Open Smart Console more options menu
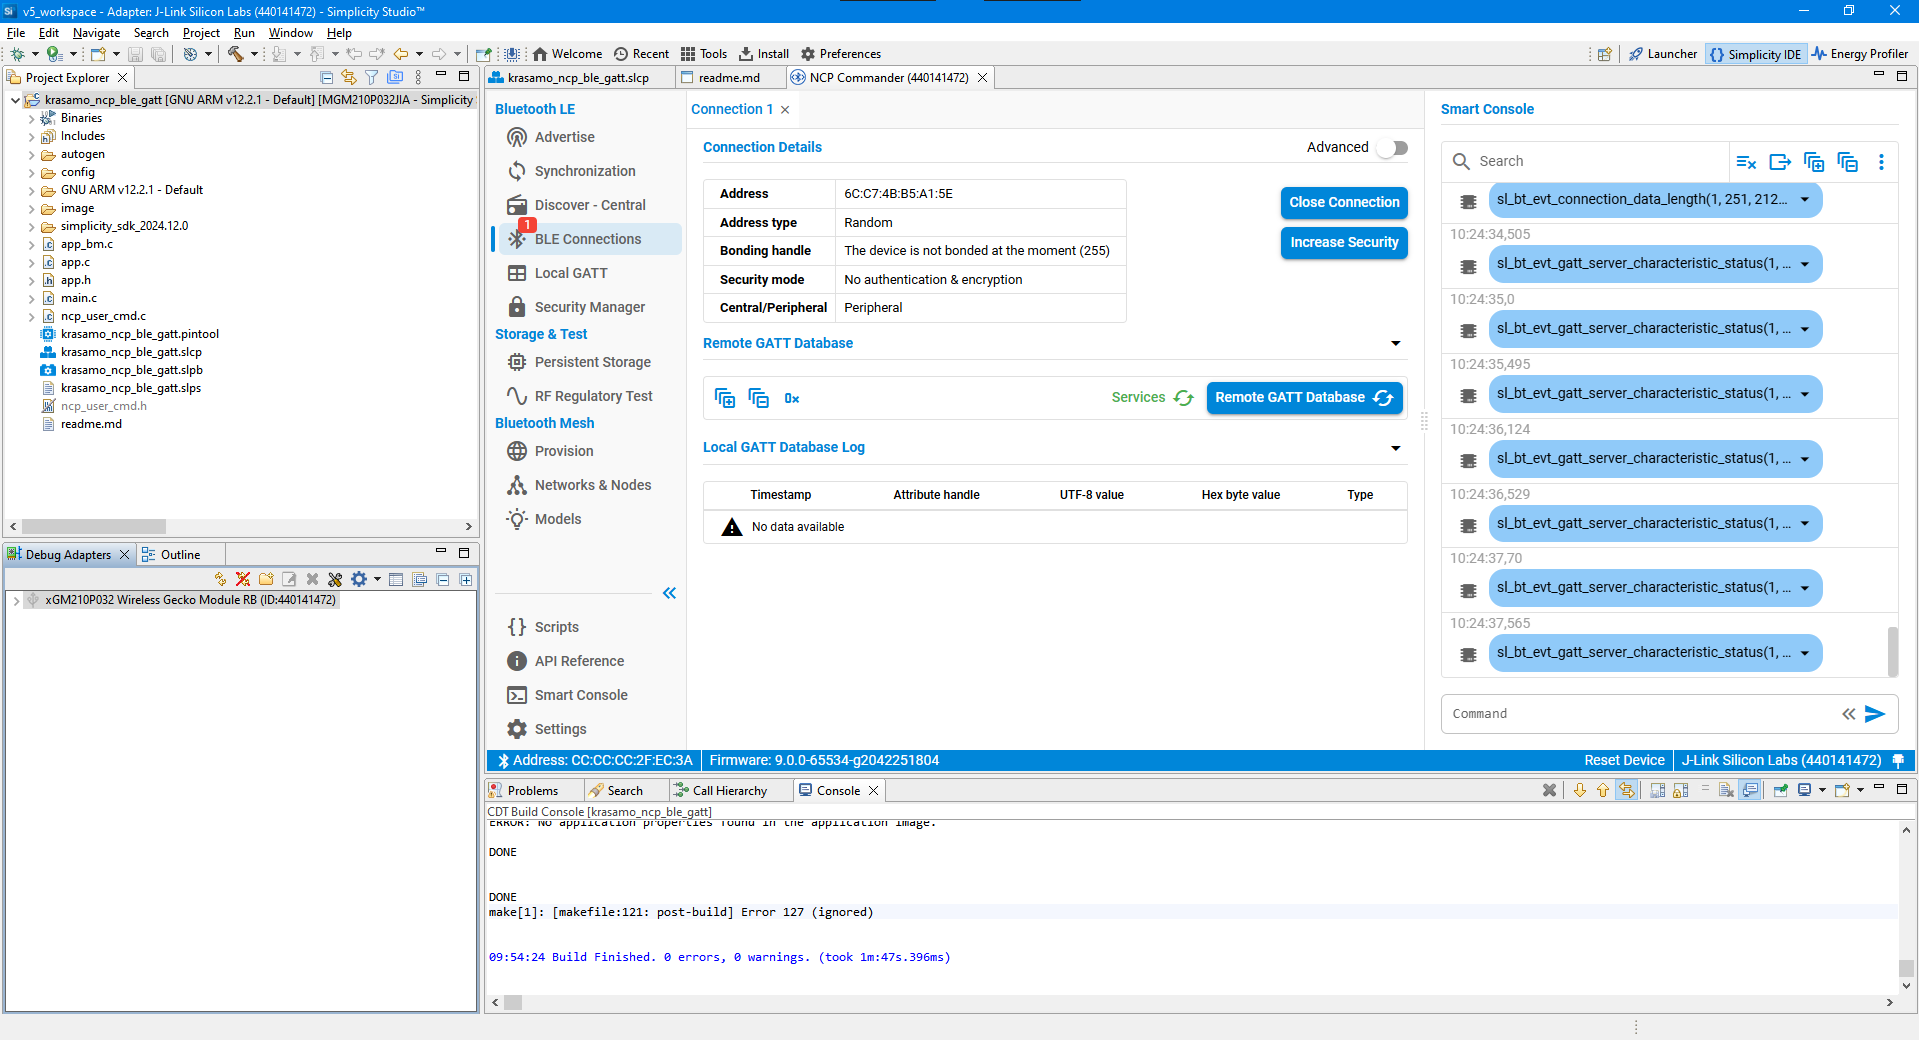Image resolution: width=1919 pixels, height=1040 pixels. 1881,162
